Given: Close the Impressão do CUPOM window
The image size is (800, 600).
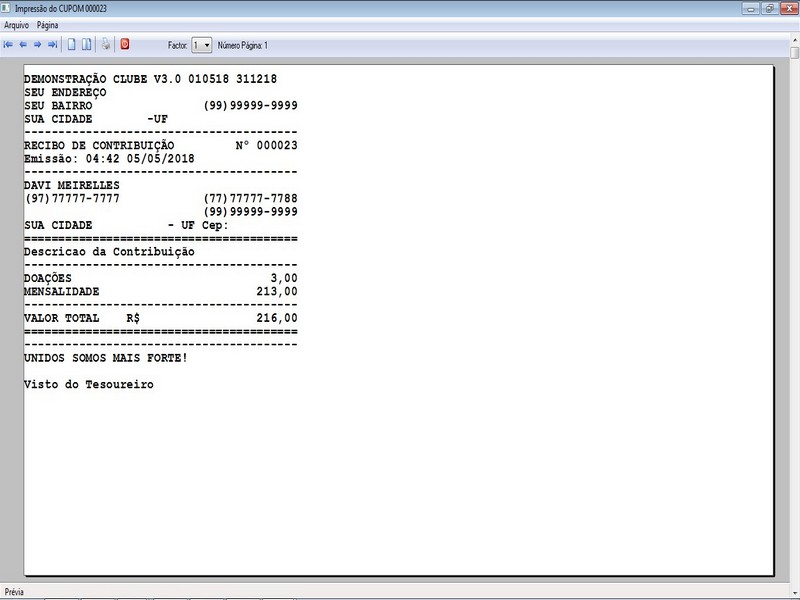Looking at the screenshot, I should click(789, 8).
